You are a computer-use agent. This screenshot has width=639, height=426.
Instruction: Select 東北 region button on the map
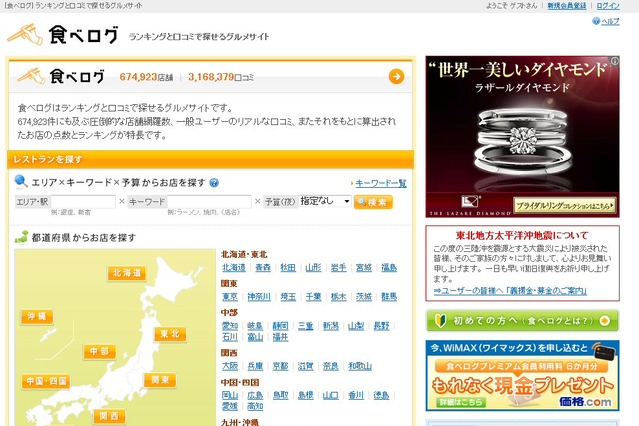[170, 334]
